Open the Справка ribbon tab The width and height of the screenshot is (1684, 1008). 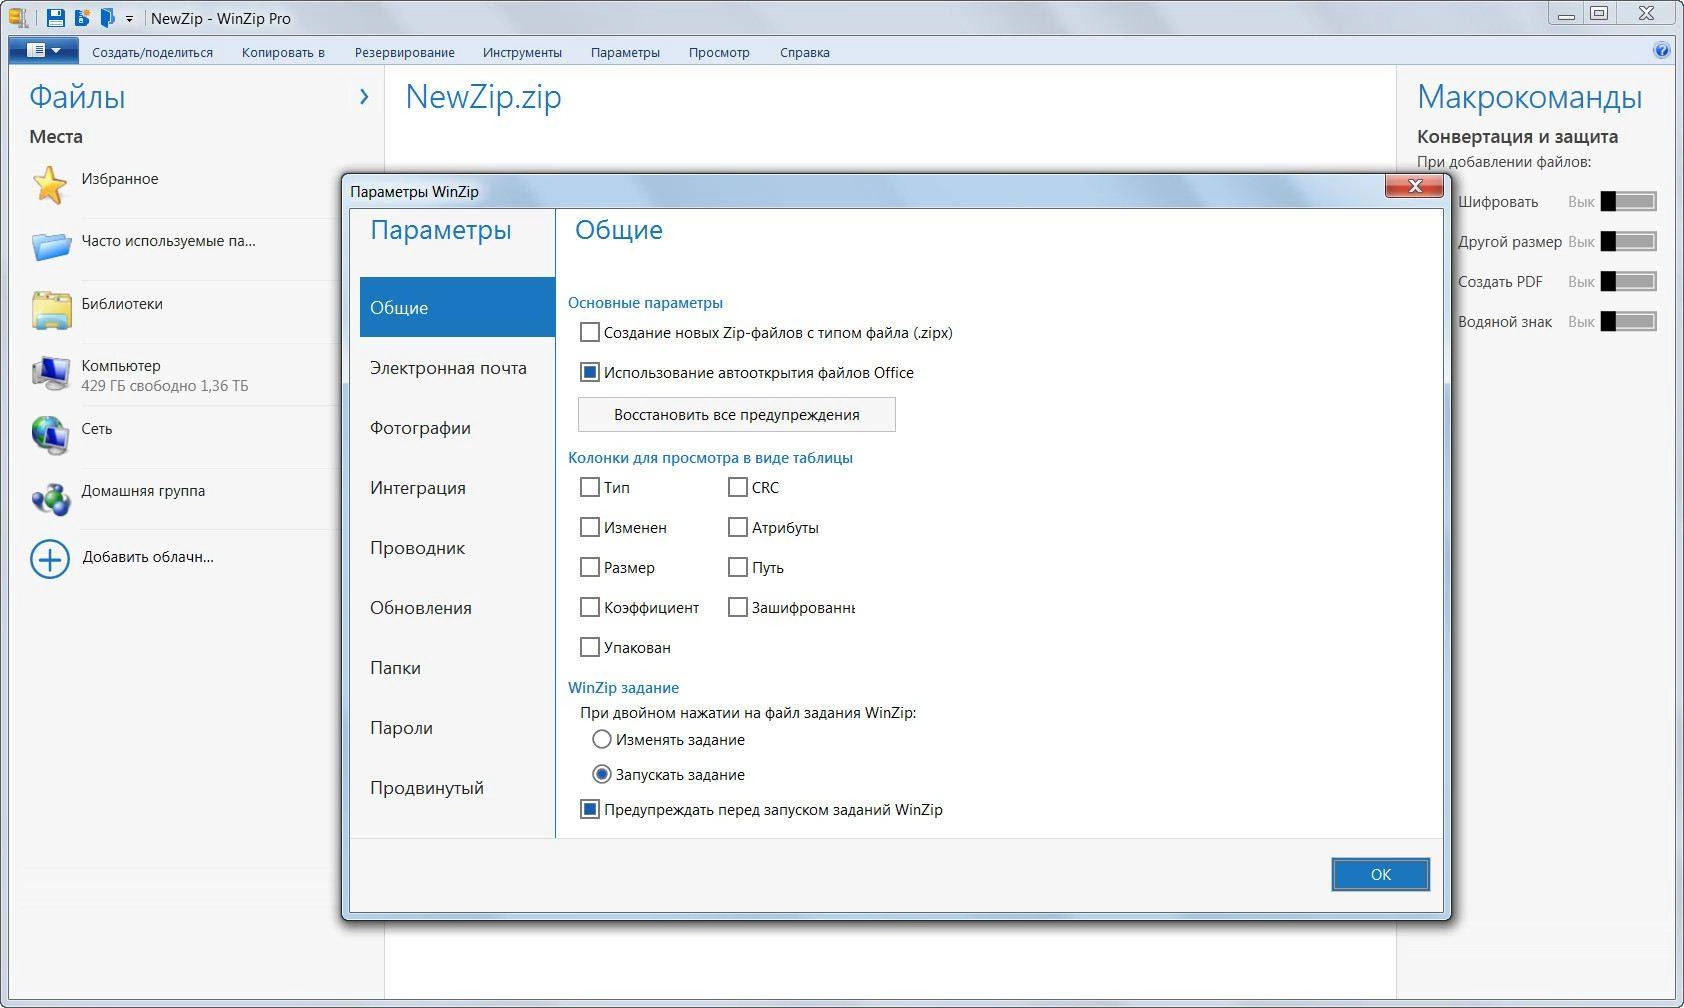pos(805,53)
